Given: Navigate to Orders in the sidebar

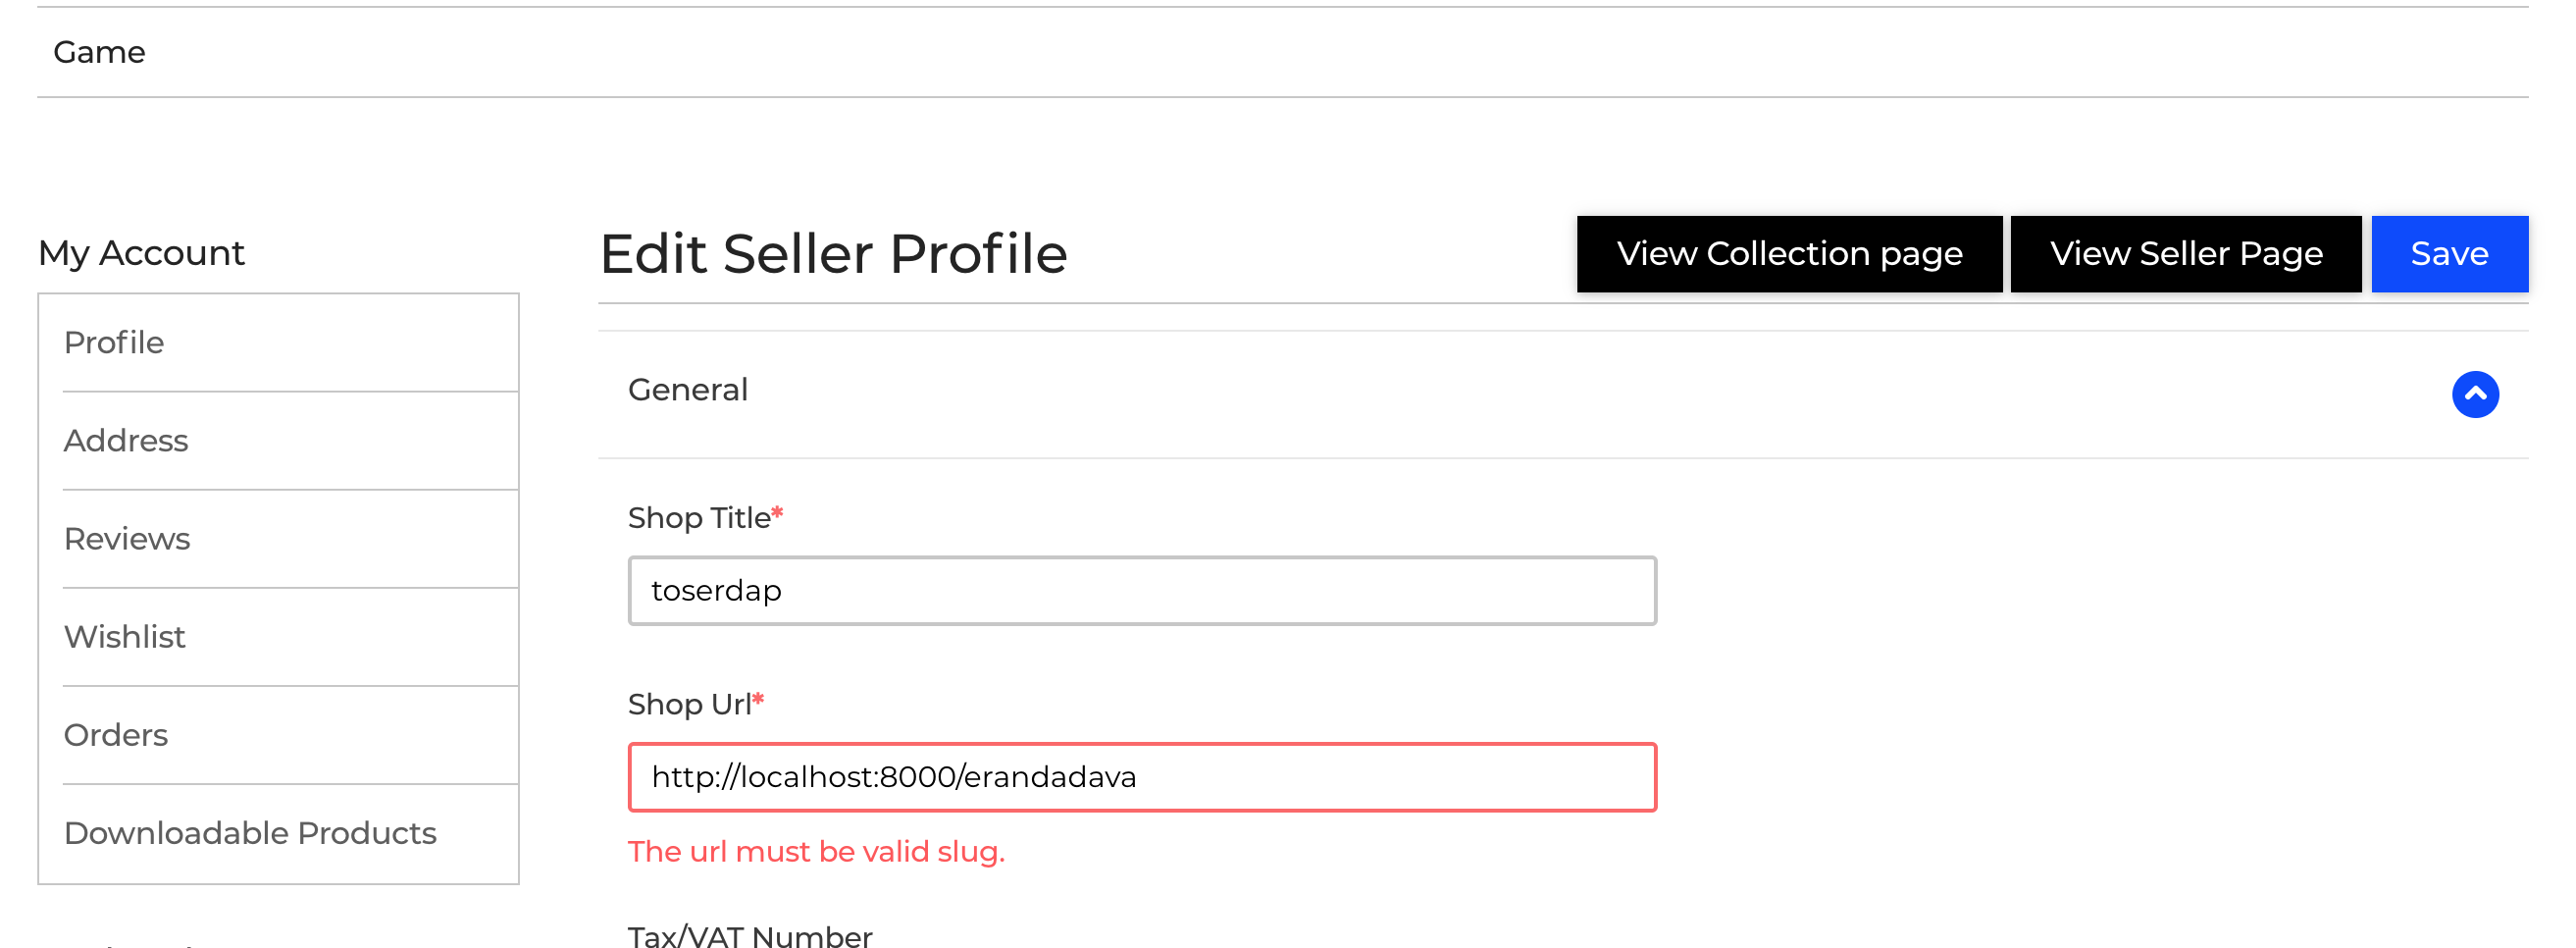Looking at the screenshot, I should click(x=116, y=735).
